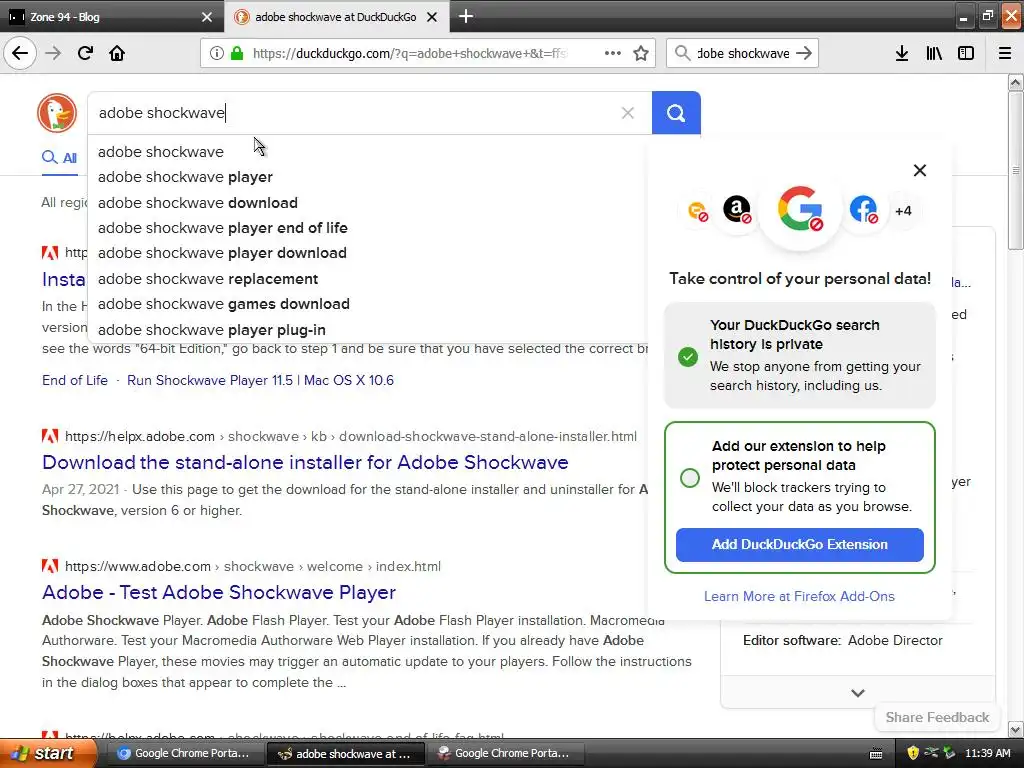This screenshot has width=1024, height=768.
Task: Click the www.adobe.com shockwave welcome URL
Action: click(253, 566)
